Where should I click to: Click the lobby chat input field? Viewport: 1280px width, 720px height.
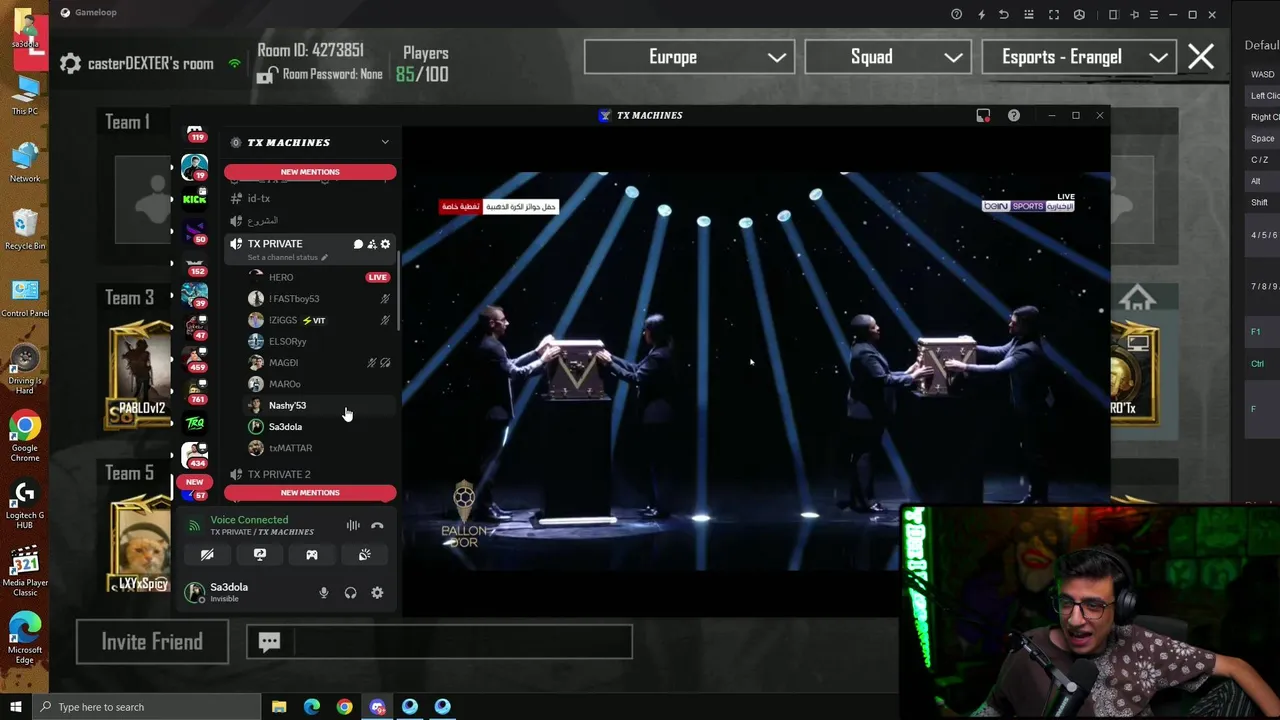pyautogui.click(x=440, y=642)
